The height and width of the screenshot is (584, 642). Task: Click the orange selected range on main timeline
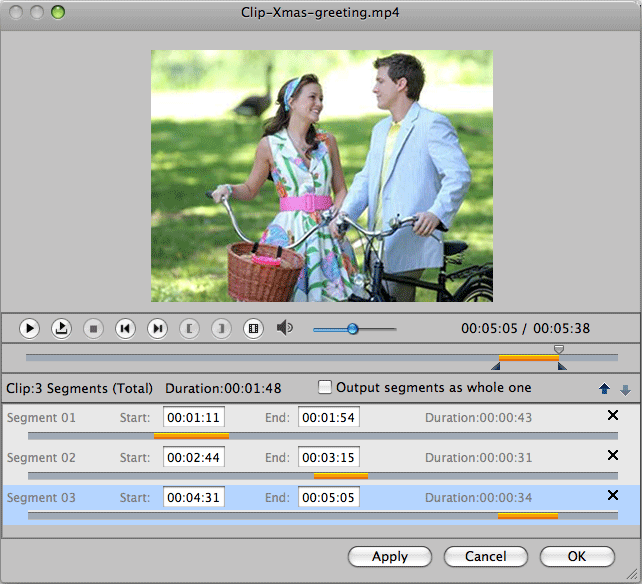(x=529, y=358)
